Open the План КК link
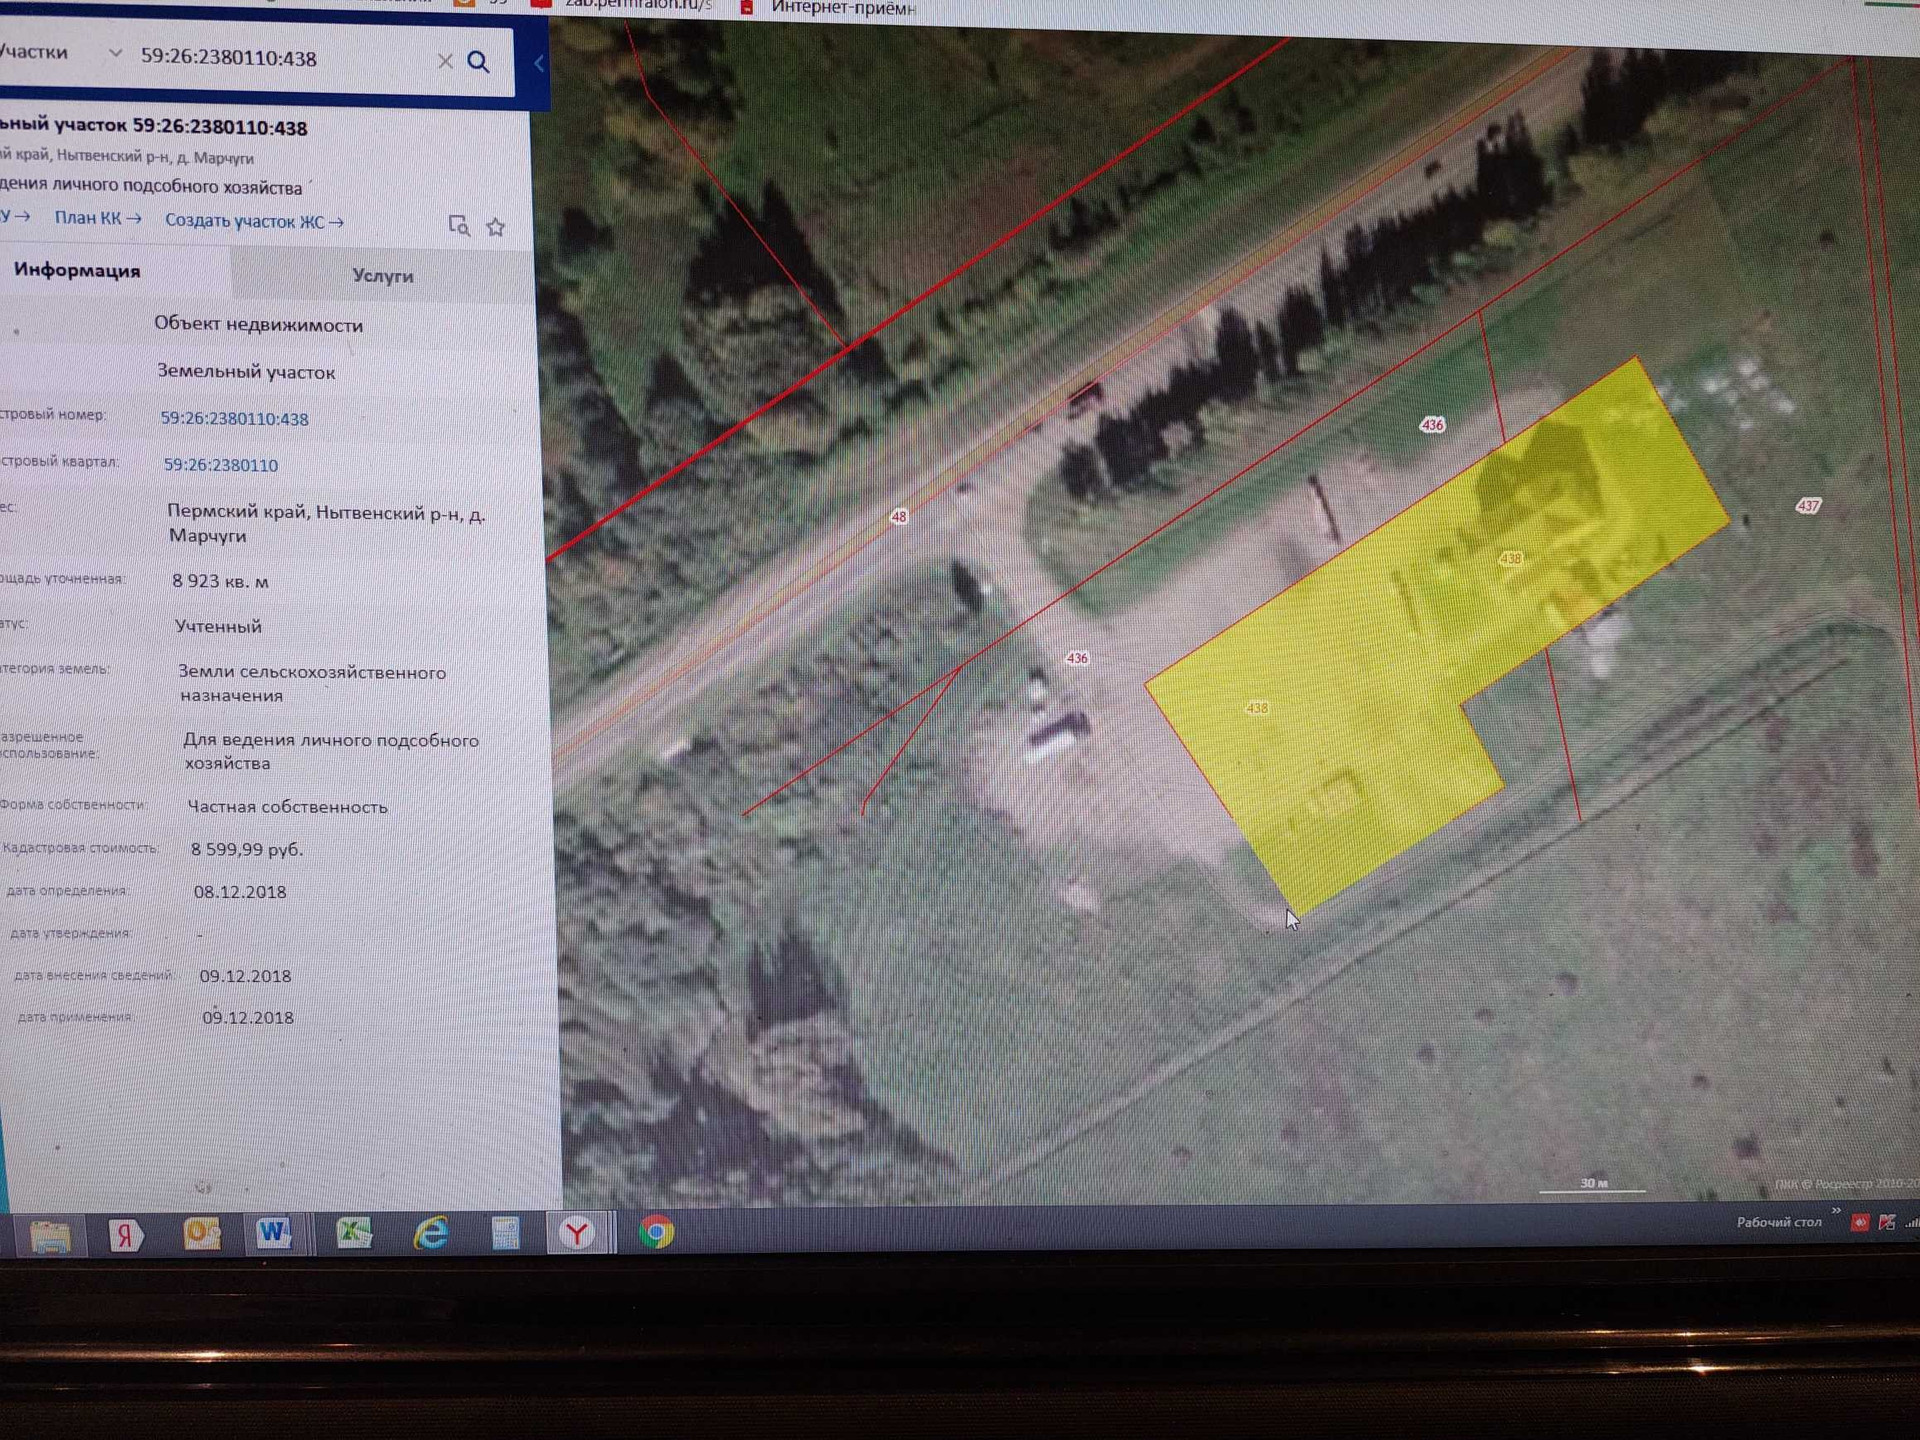 pyautogui.click(x=97, y=218)
